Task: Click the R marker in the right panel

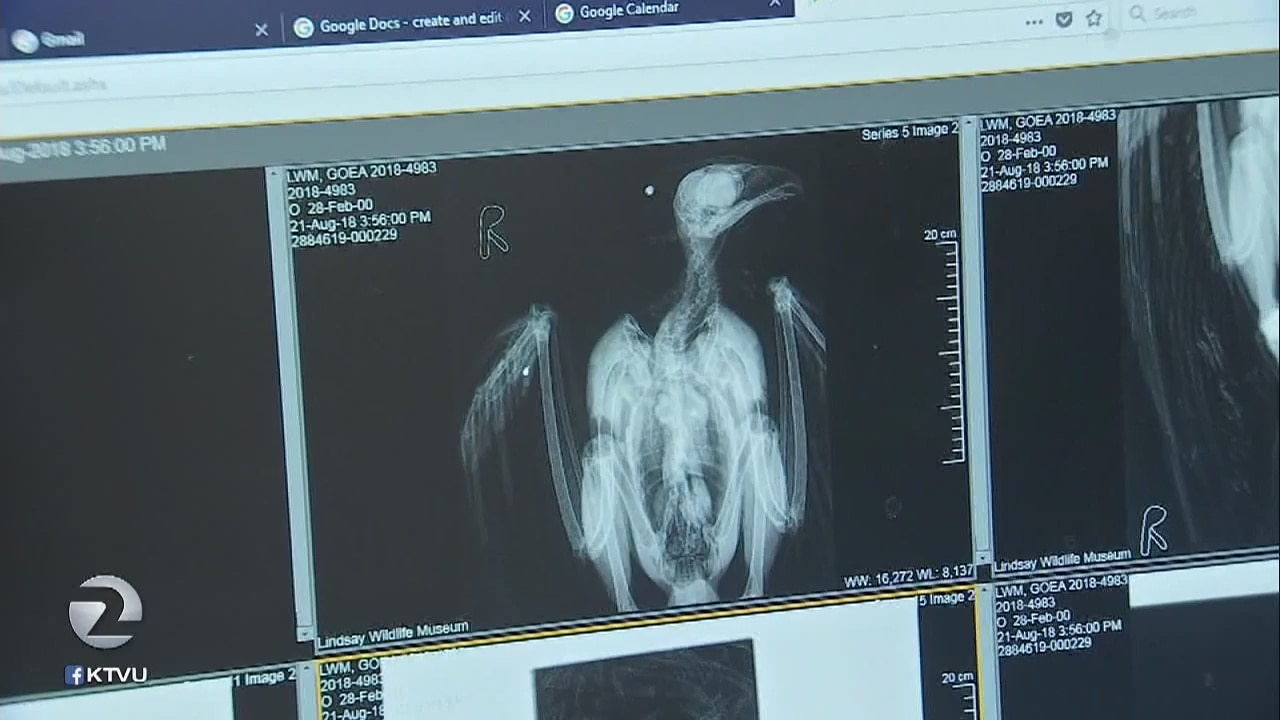Action: pos(1154,530)
